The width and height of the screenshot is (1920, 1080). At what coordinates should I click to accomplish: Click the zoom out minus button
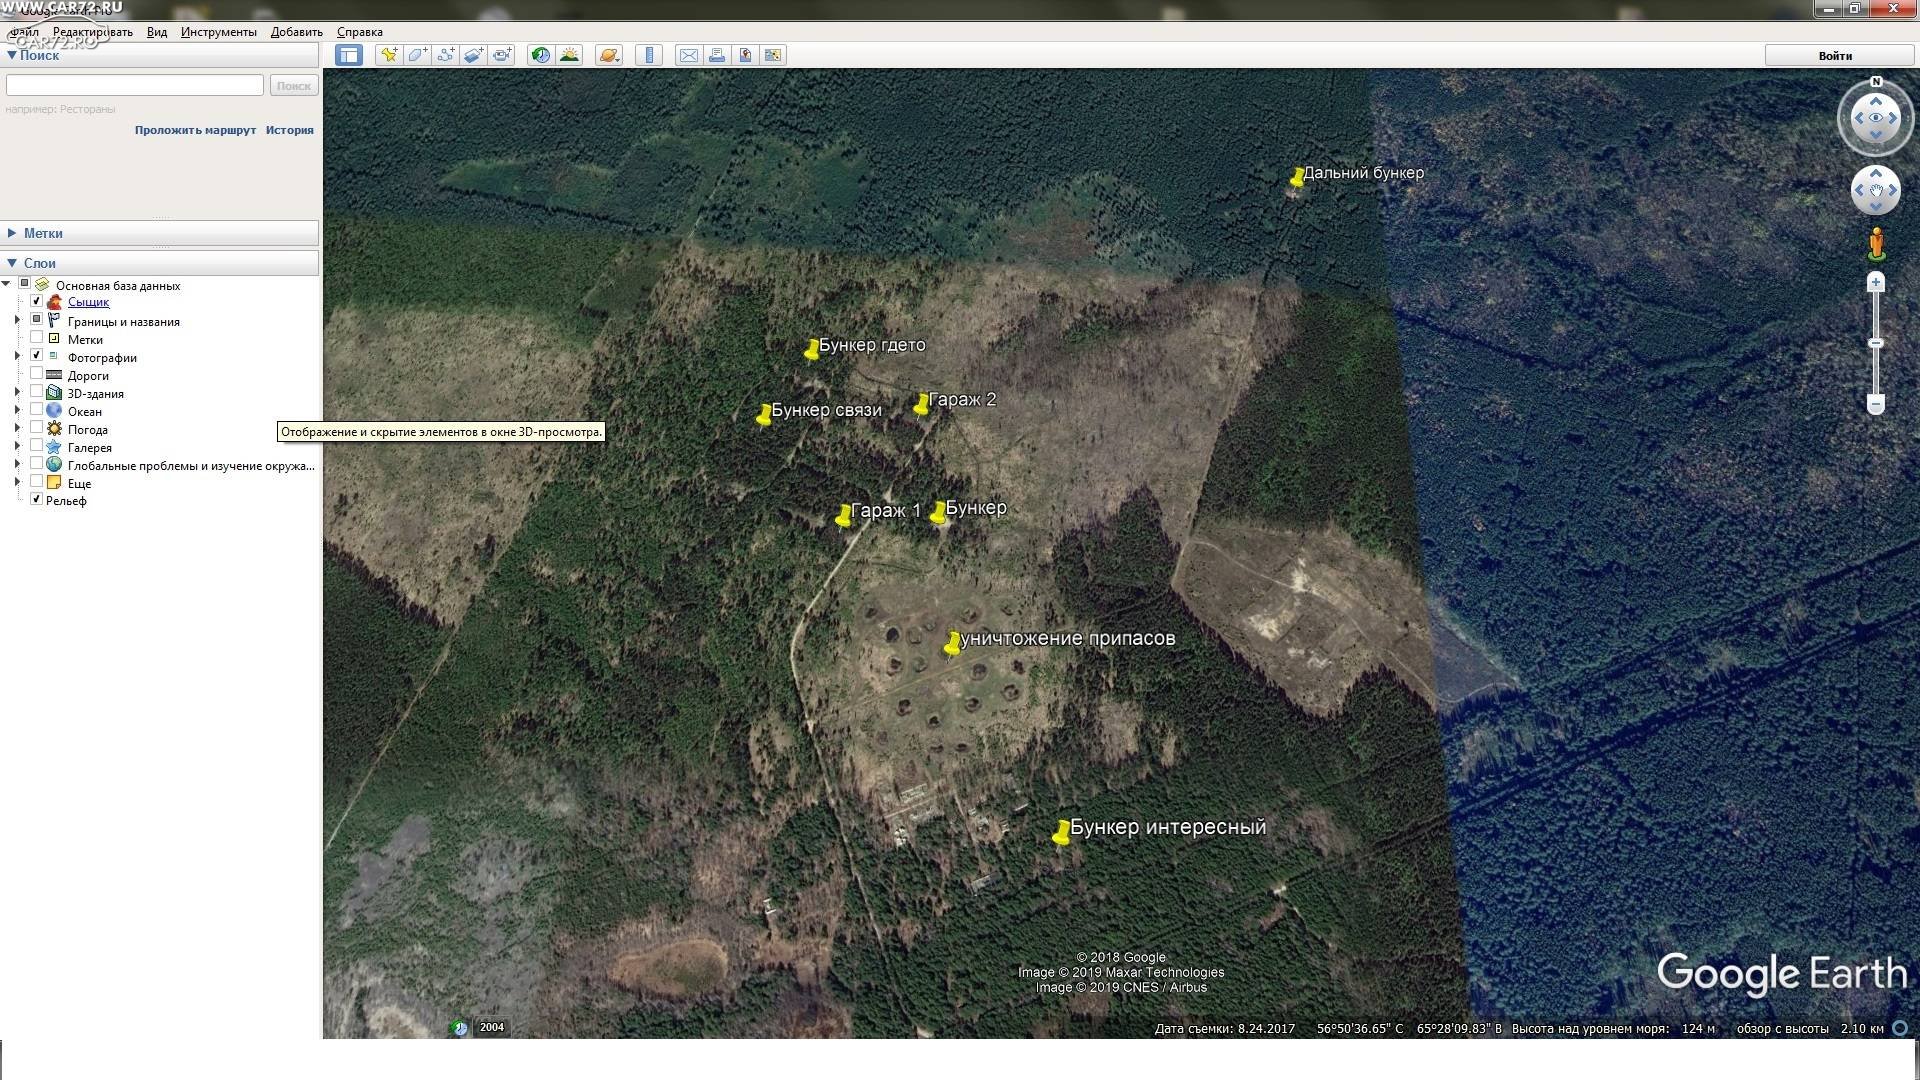point(1876,404)
